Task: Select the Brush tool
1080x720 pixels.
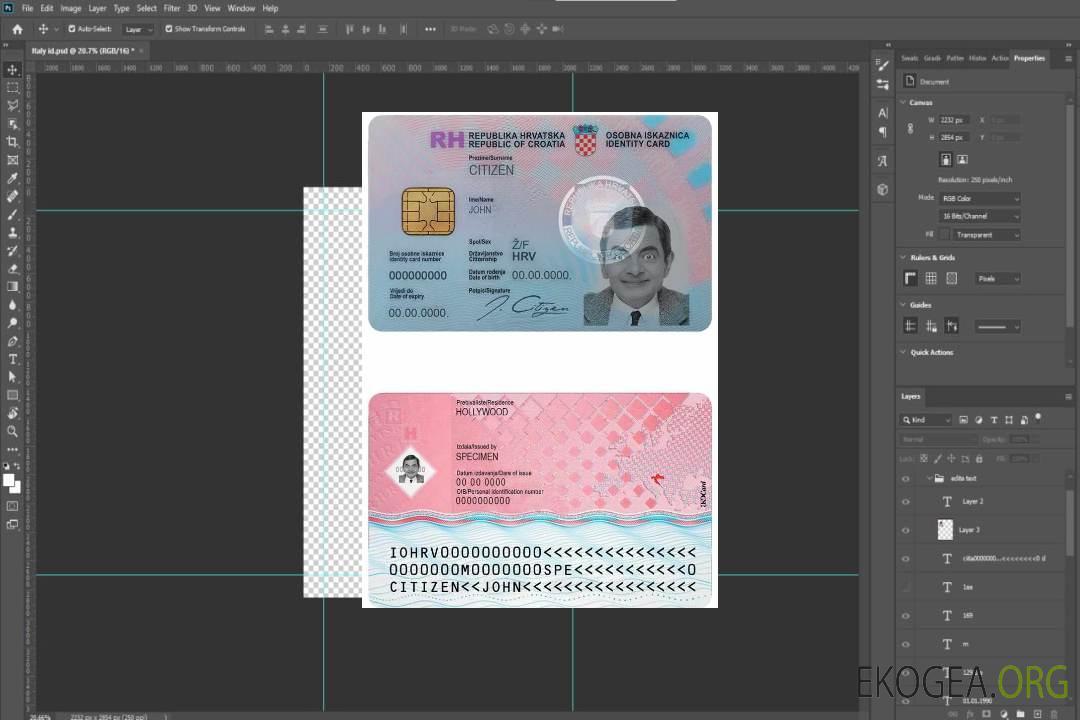Action: point(12,215)
